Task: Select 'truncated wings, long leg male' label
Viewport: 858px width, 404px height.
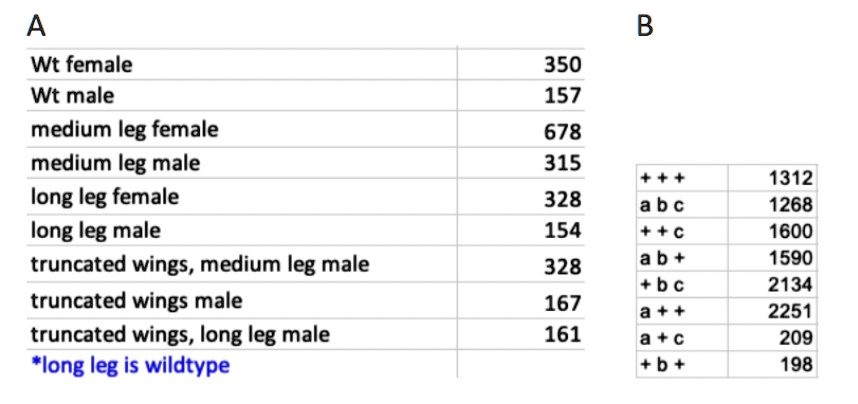Action: (x=180, y=332)
